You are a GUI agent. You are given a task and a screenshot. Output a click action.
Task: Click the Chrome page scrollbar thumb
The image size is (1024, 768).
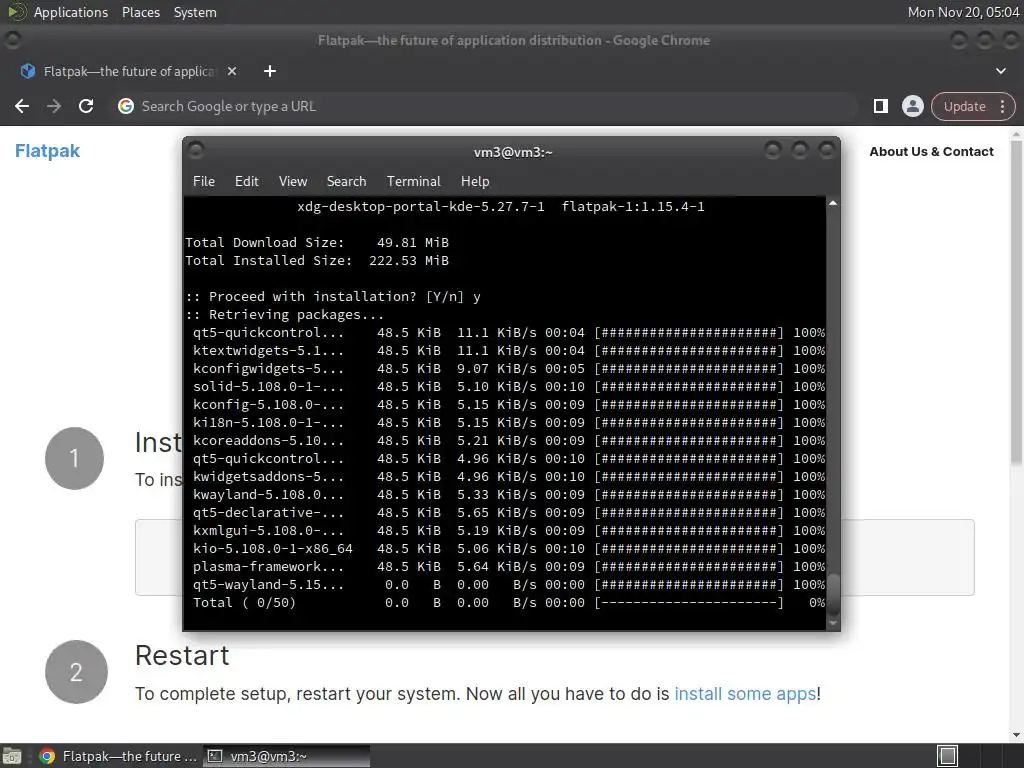(x=1016, y=302)
